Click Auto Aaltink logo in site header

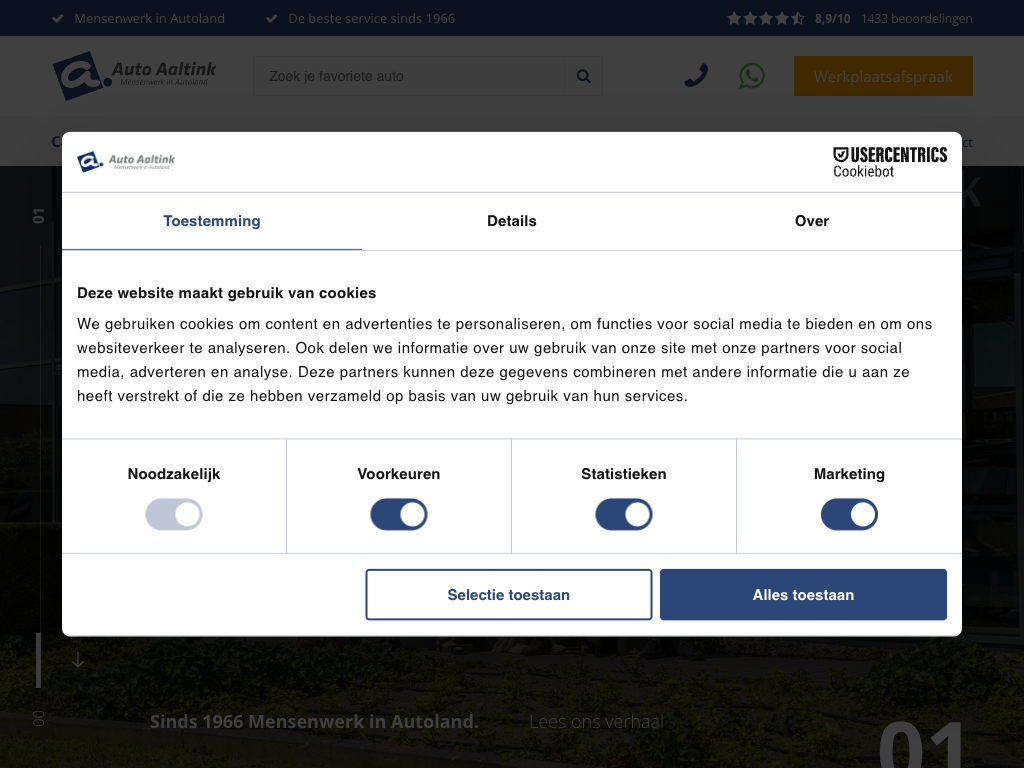(134, 76)
